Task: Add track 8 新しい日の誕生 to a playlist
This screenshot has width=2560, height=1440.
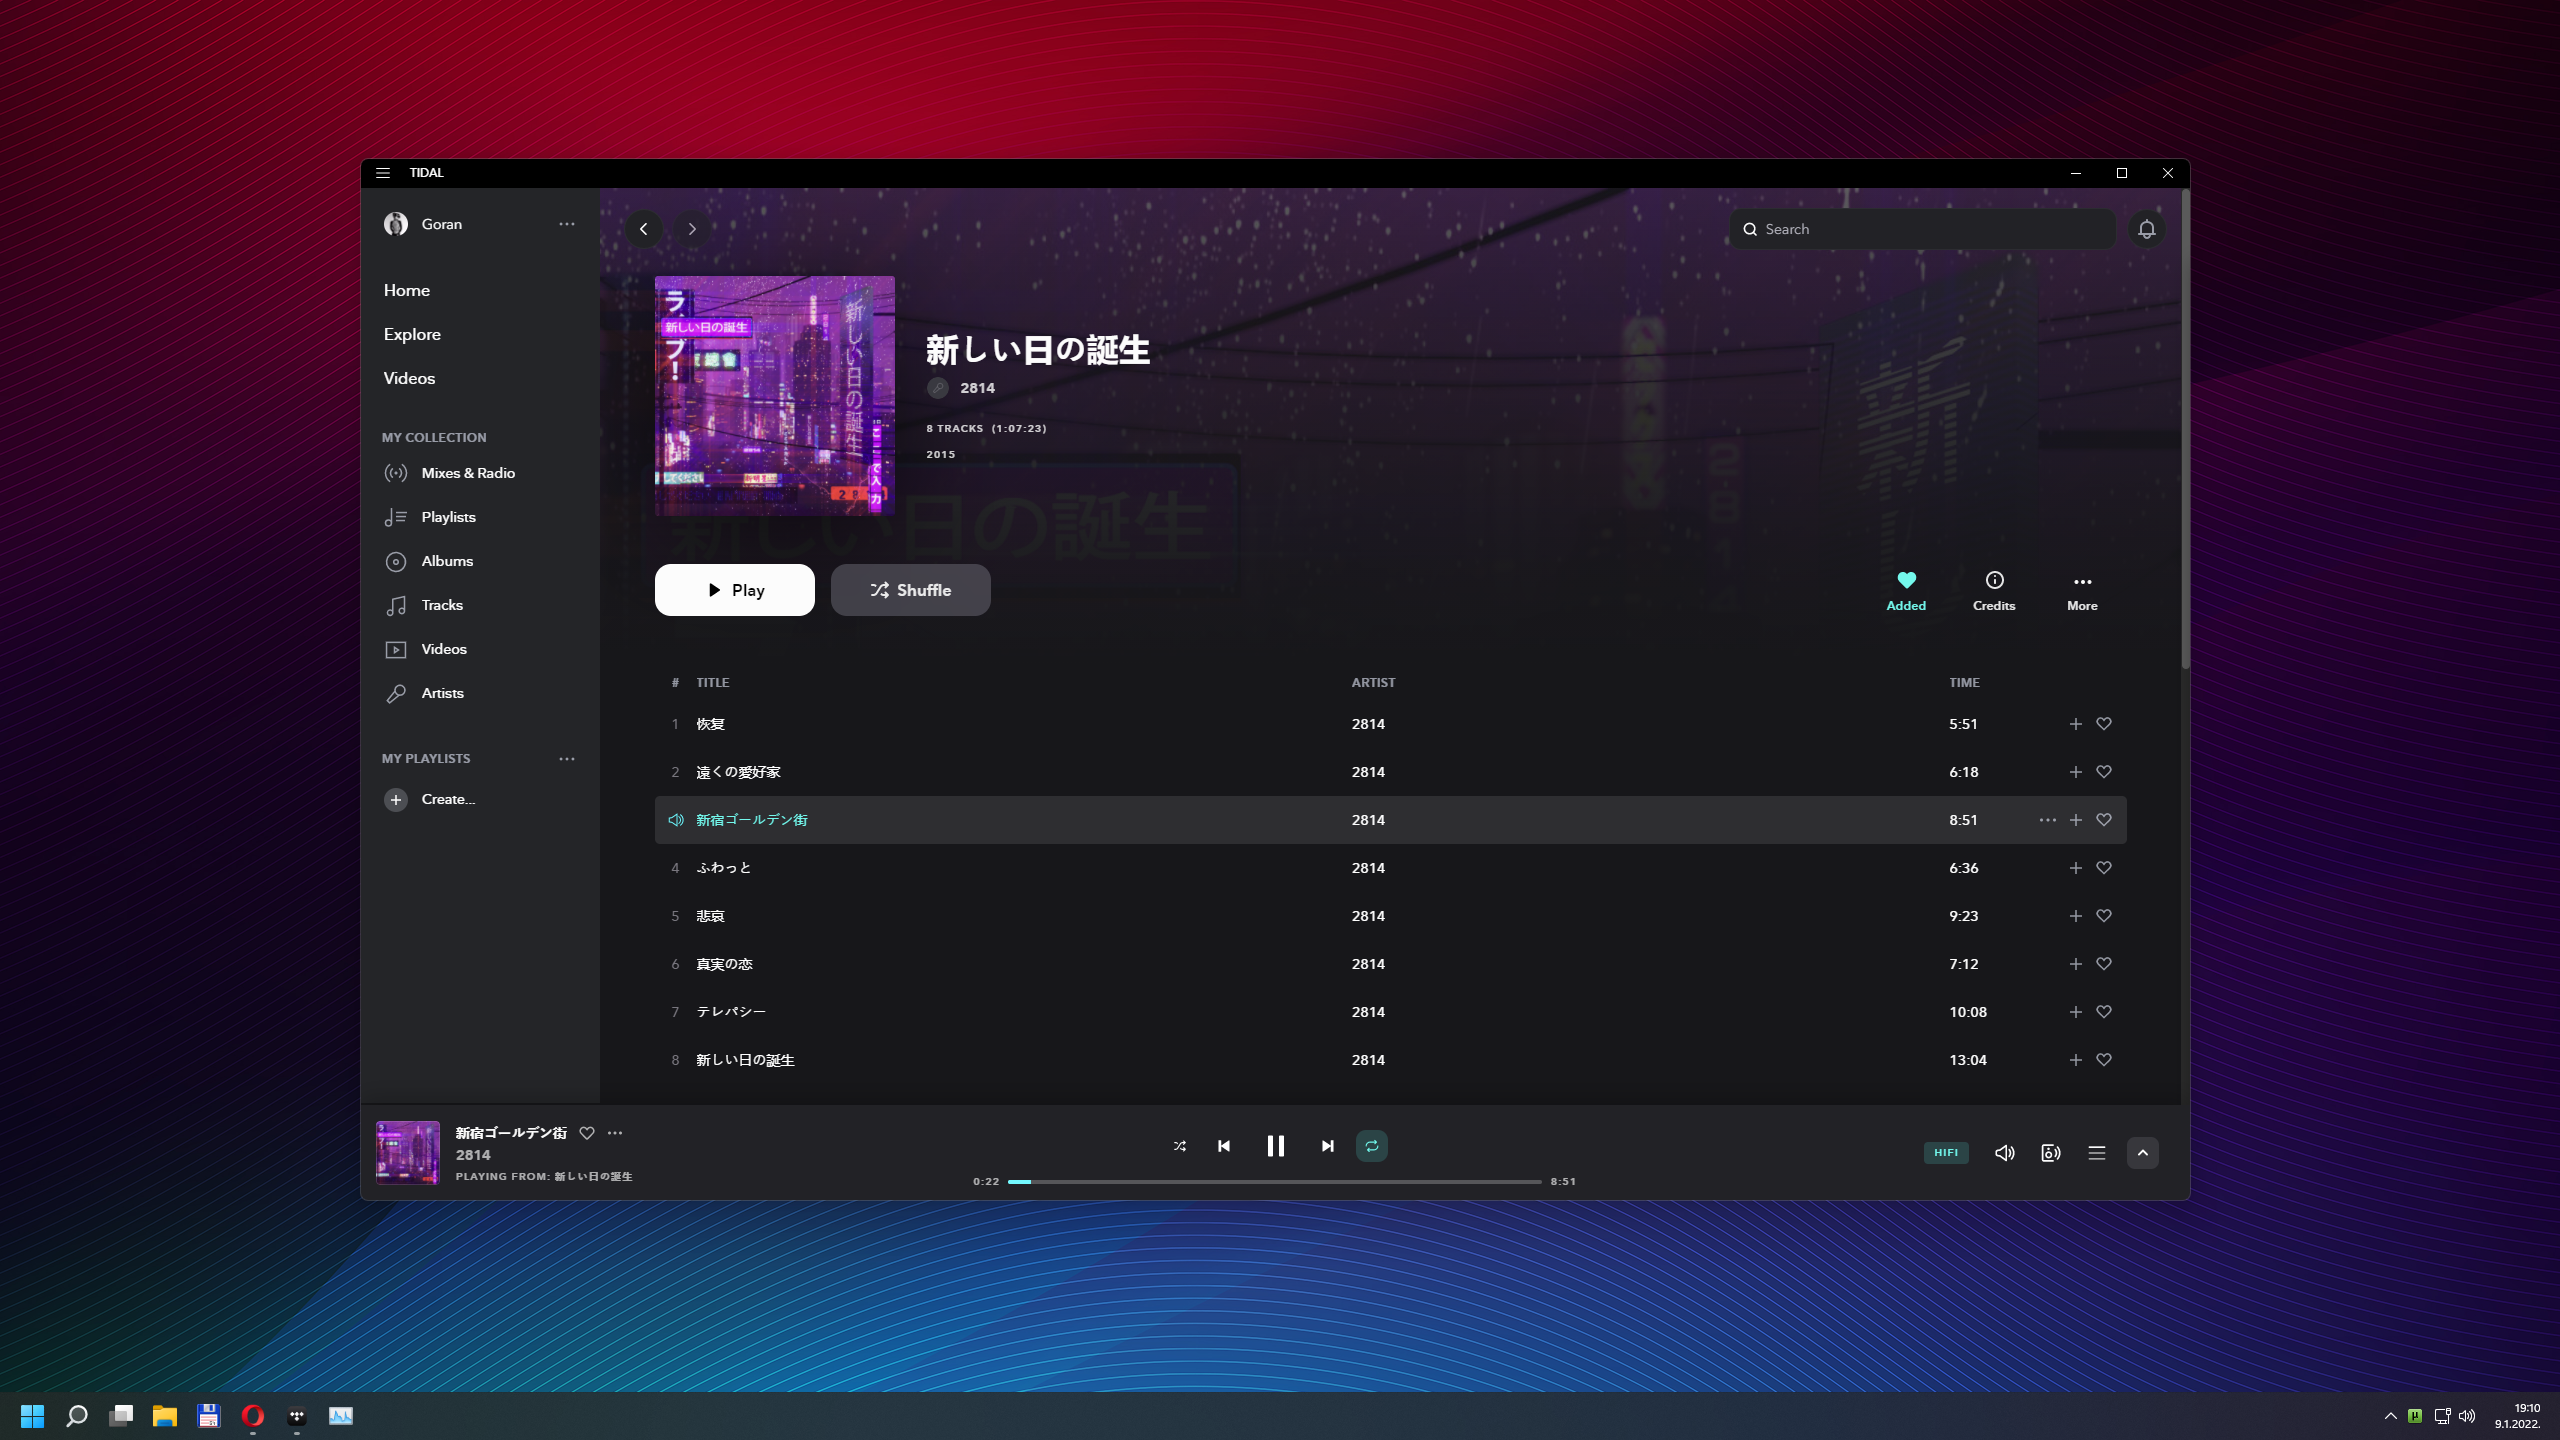Action: 2076,1060
